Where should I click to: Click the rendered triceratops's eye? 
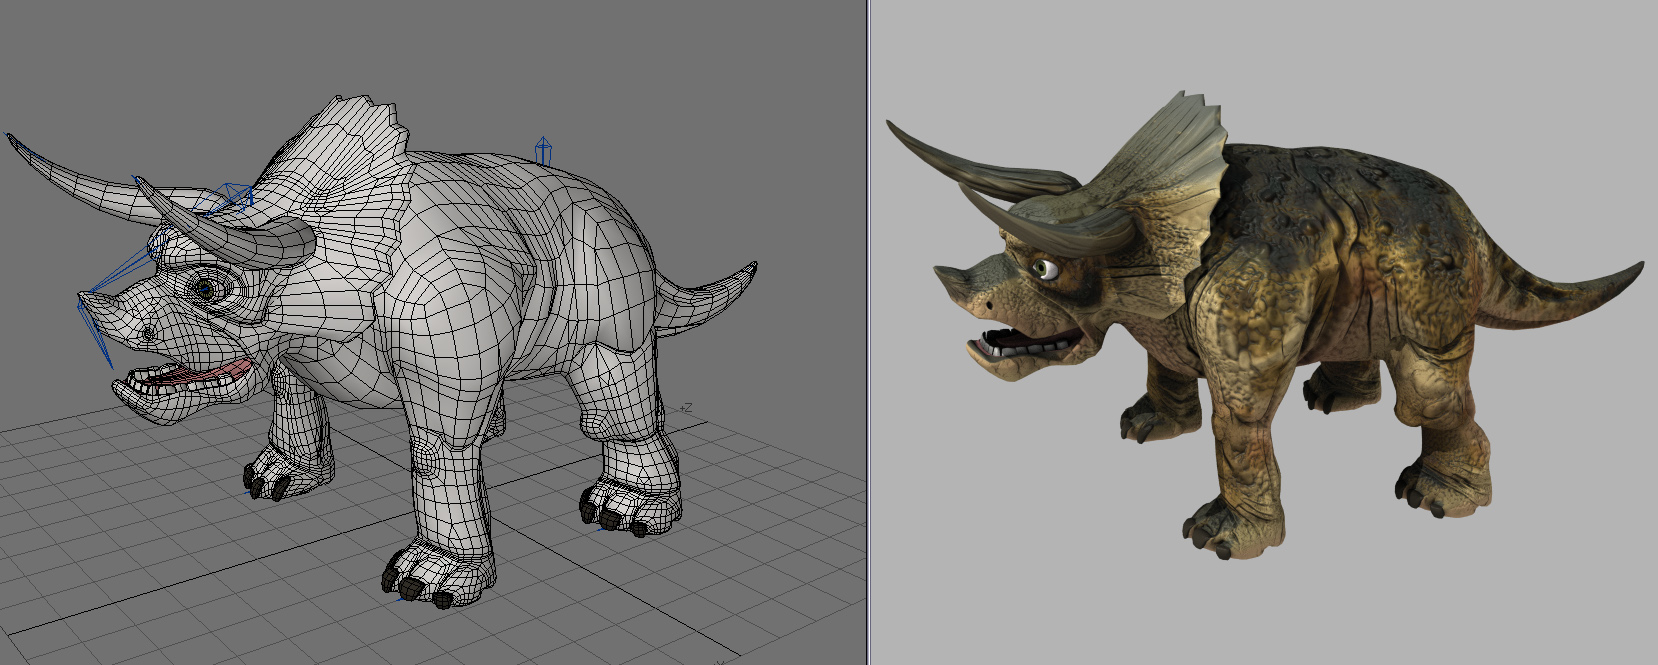click(x=1044, y=268)
